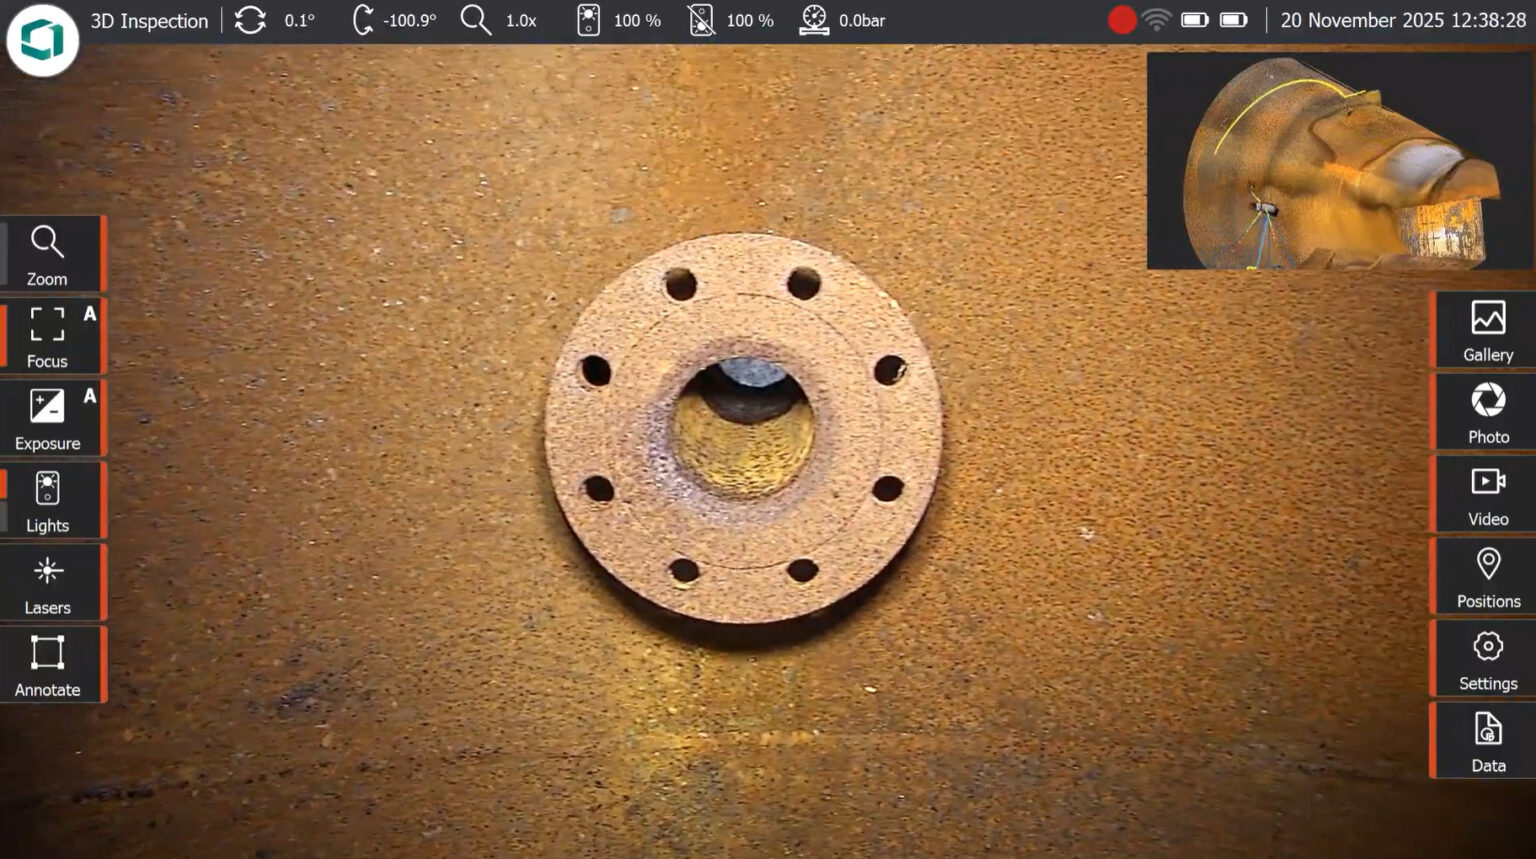Click the crossed-out light icon in top bar
The height and width of the screenshot is (859, 1536).
pos(702,20)
